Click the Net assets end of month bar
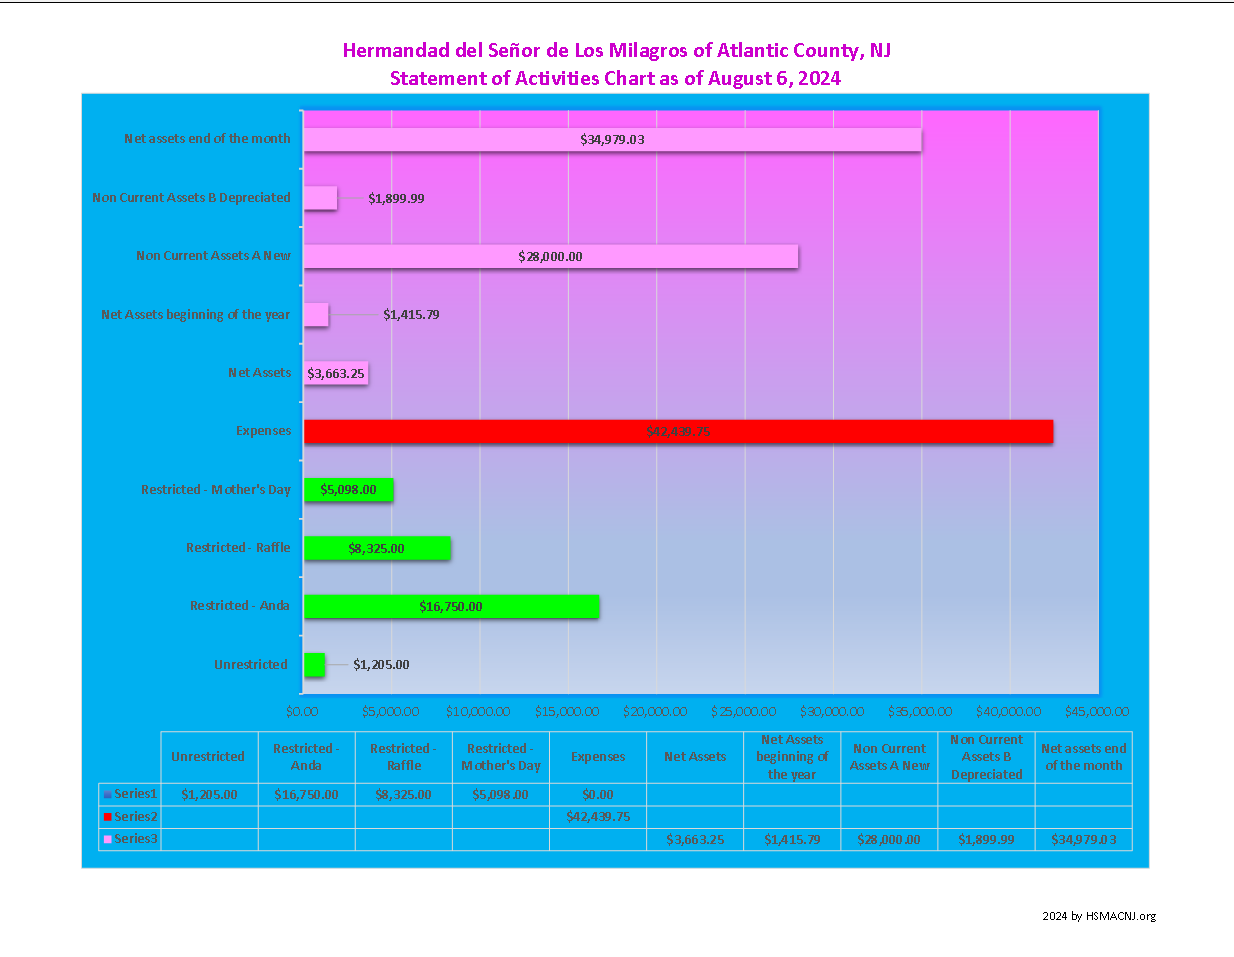 (x=612, y=139)
